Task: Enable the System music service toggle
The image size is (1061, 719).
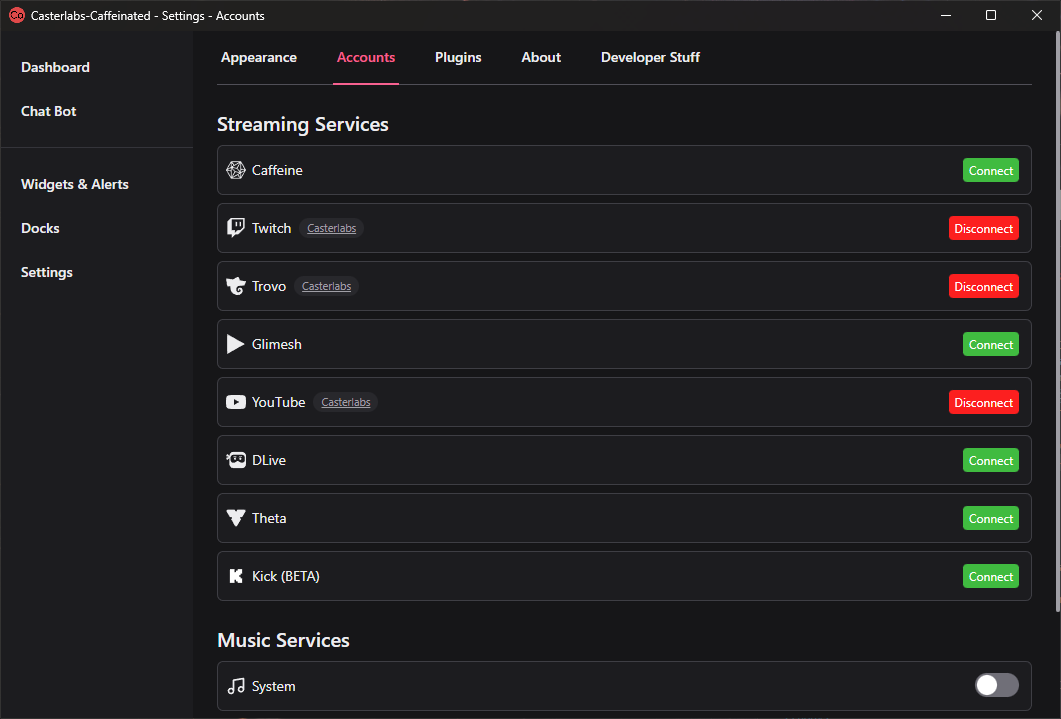Action: pos(996,685)
